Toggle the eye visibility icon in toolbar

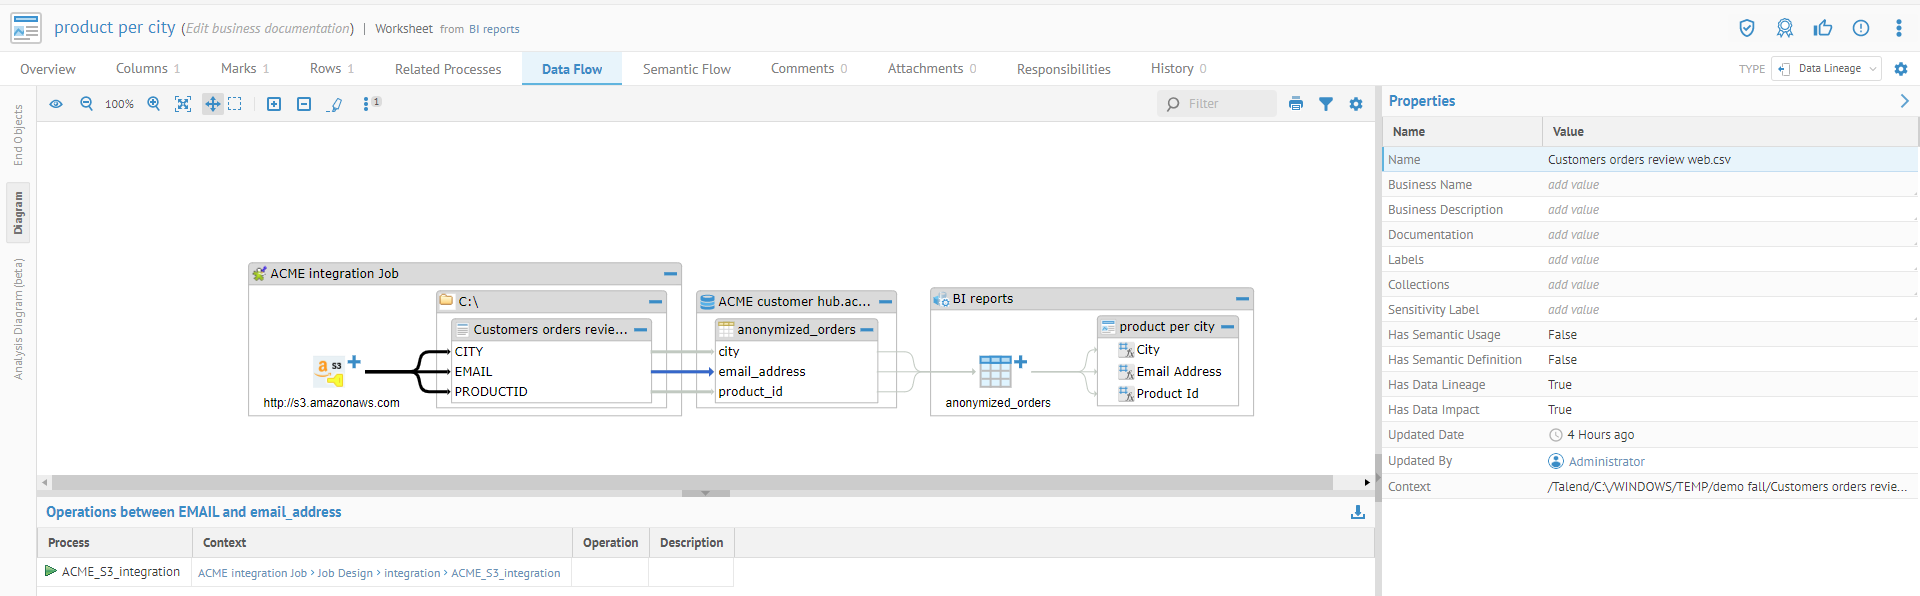click(x=56, y=104)
